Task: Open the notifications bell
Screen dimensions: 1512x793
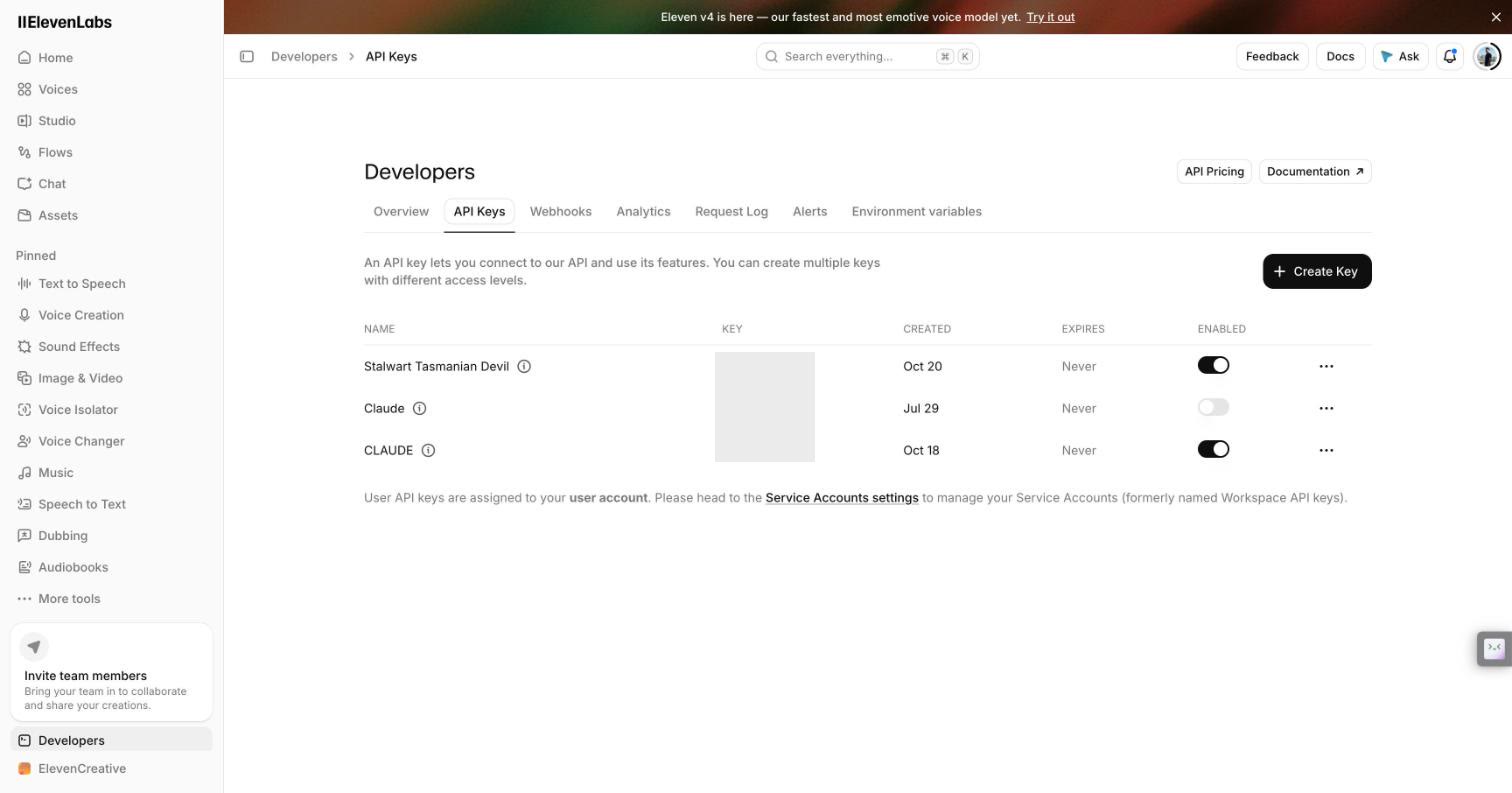Action: pyautogui.click(x=1450, y=57)
